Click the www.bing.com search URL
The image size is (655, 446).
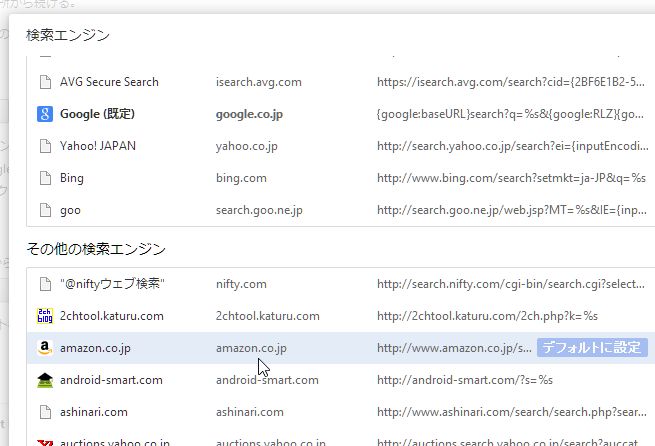pyautogui.click(x=511, y=178)
